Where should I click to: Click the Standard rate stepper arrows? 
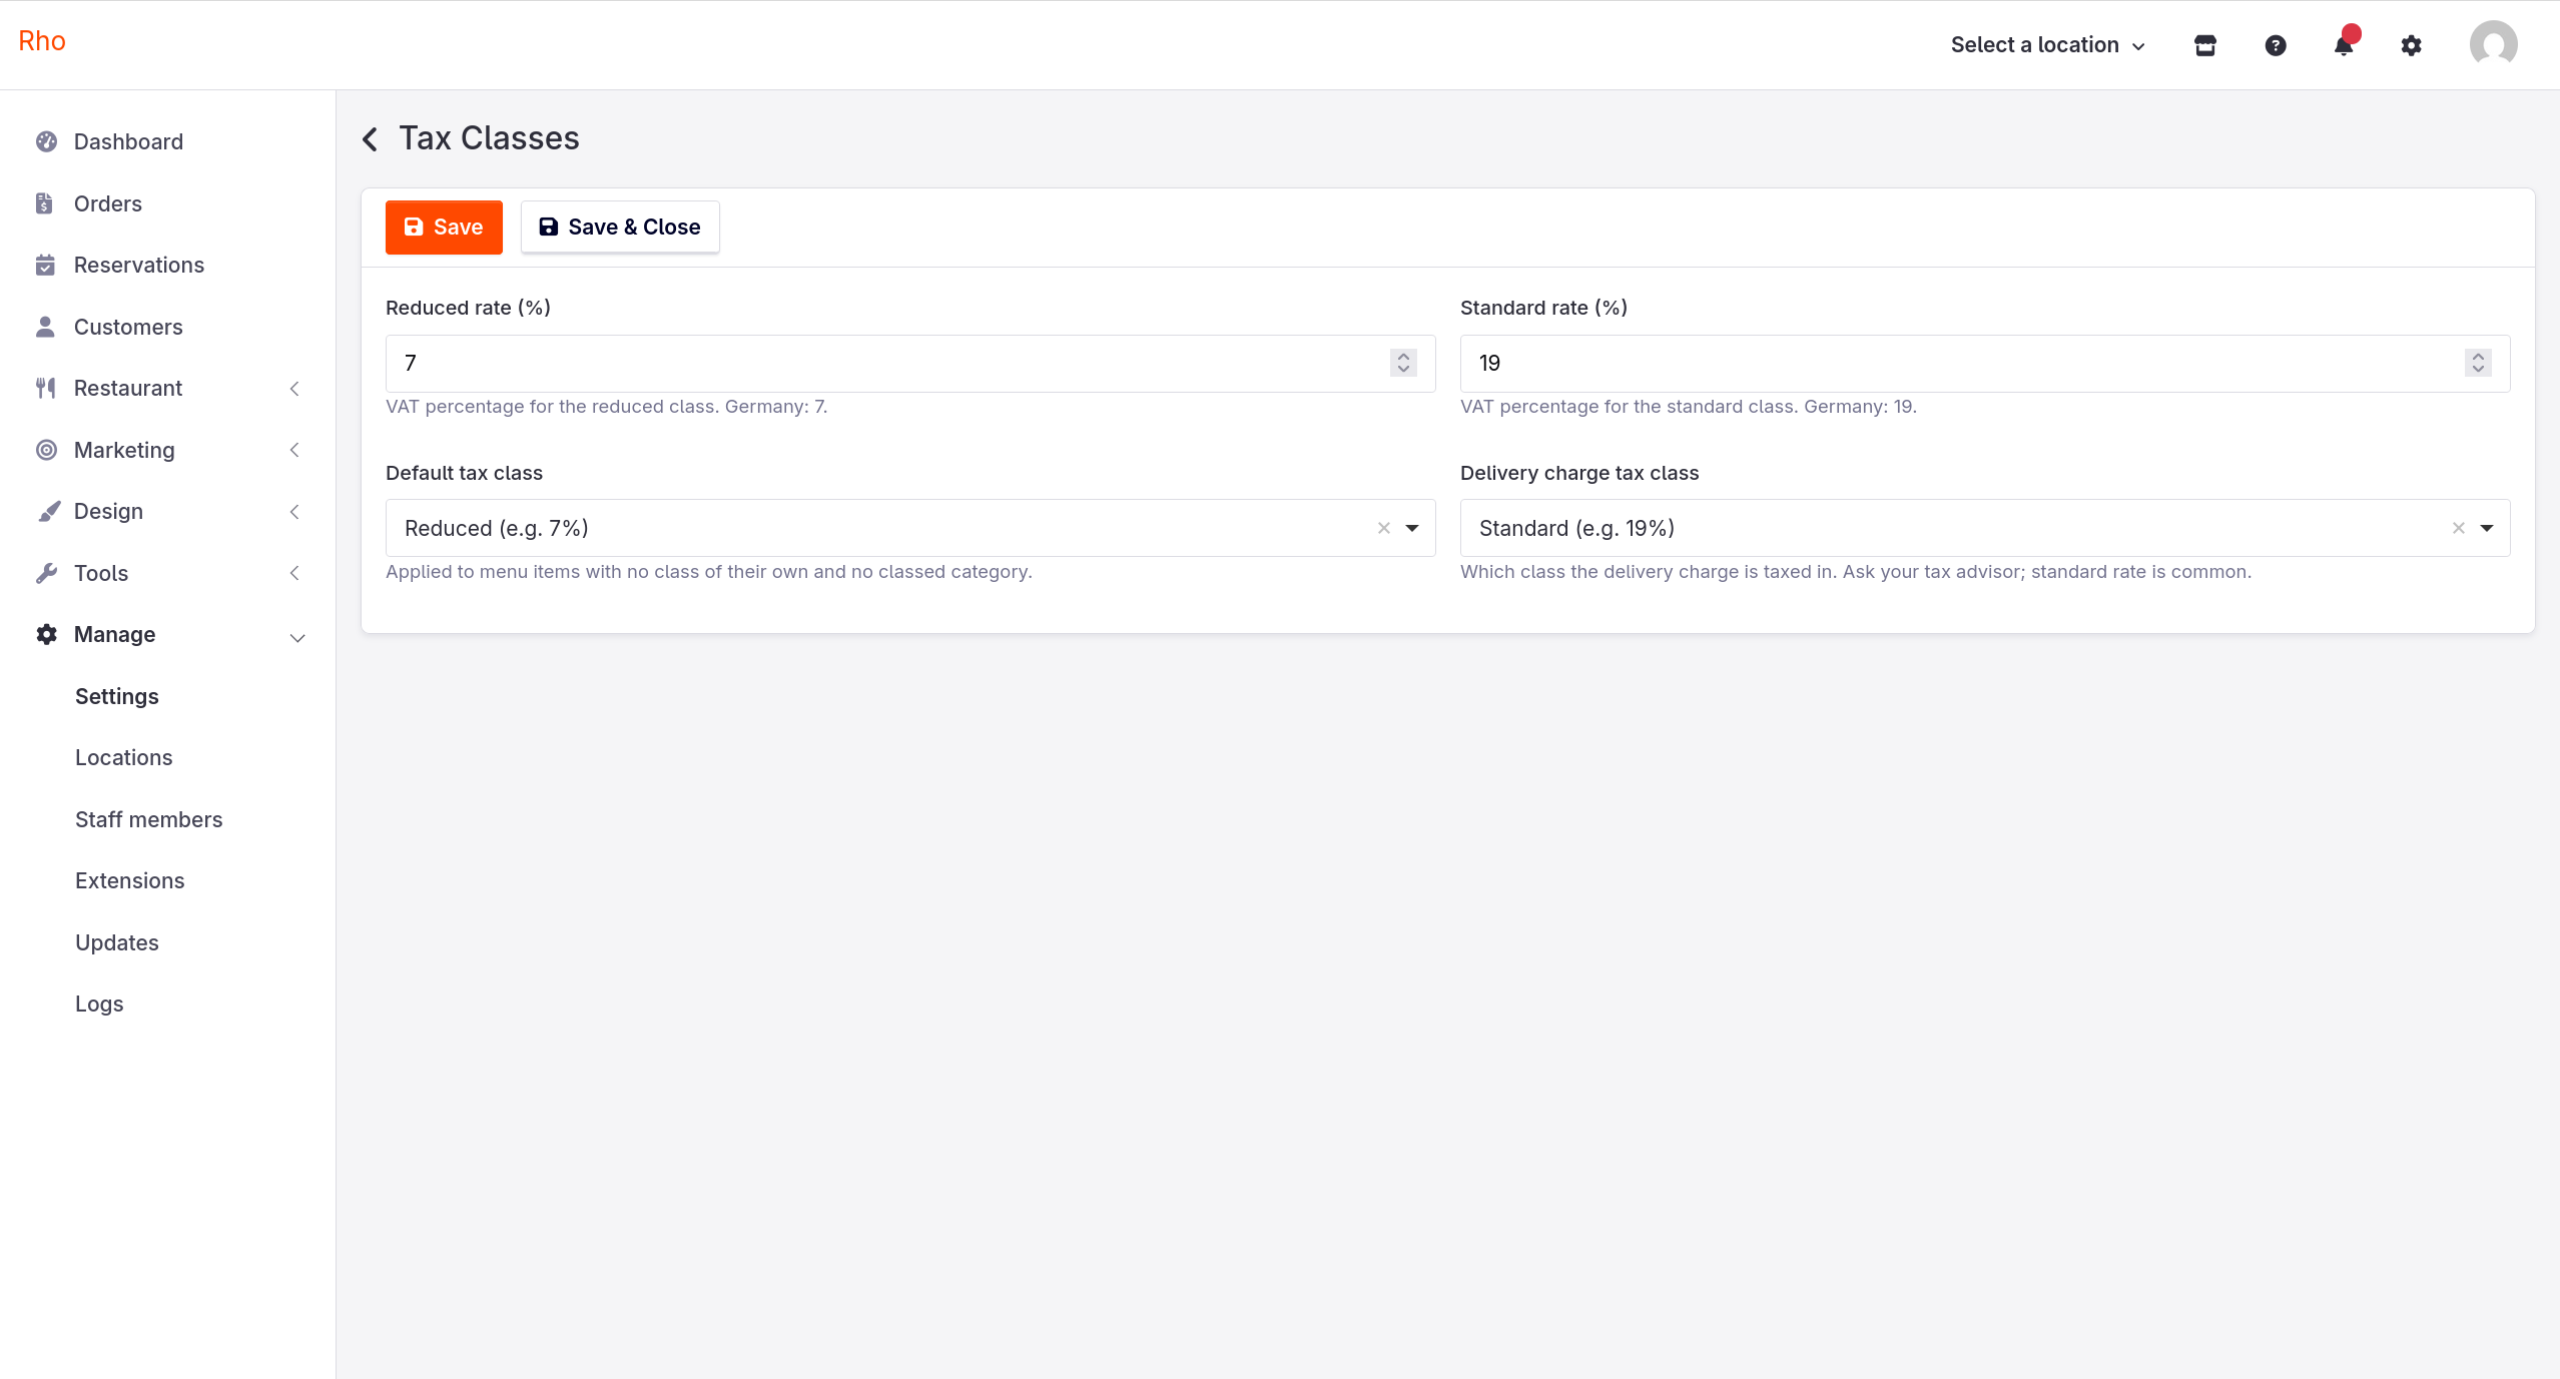2478,363
